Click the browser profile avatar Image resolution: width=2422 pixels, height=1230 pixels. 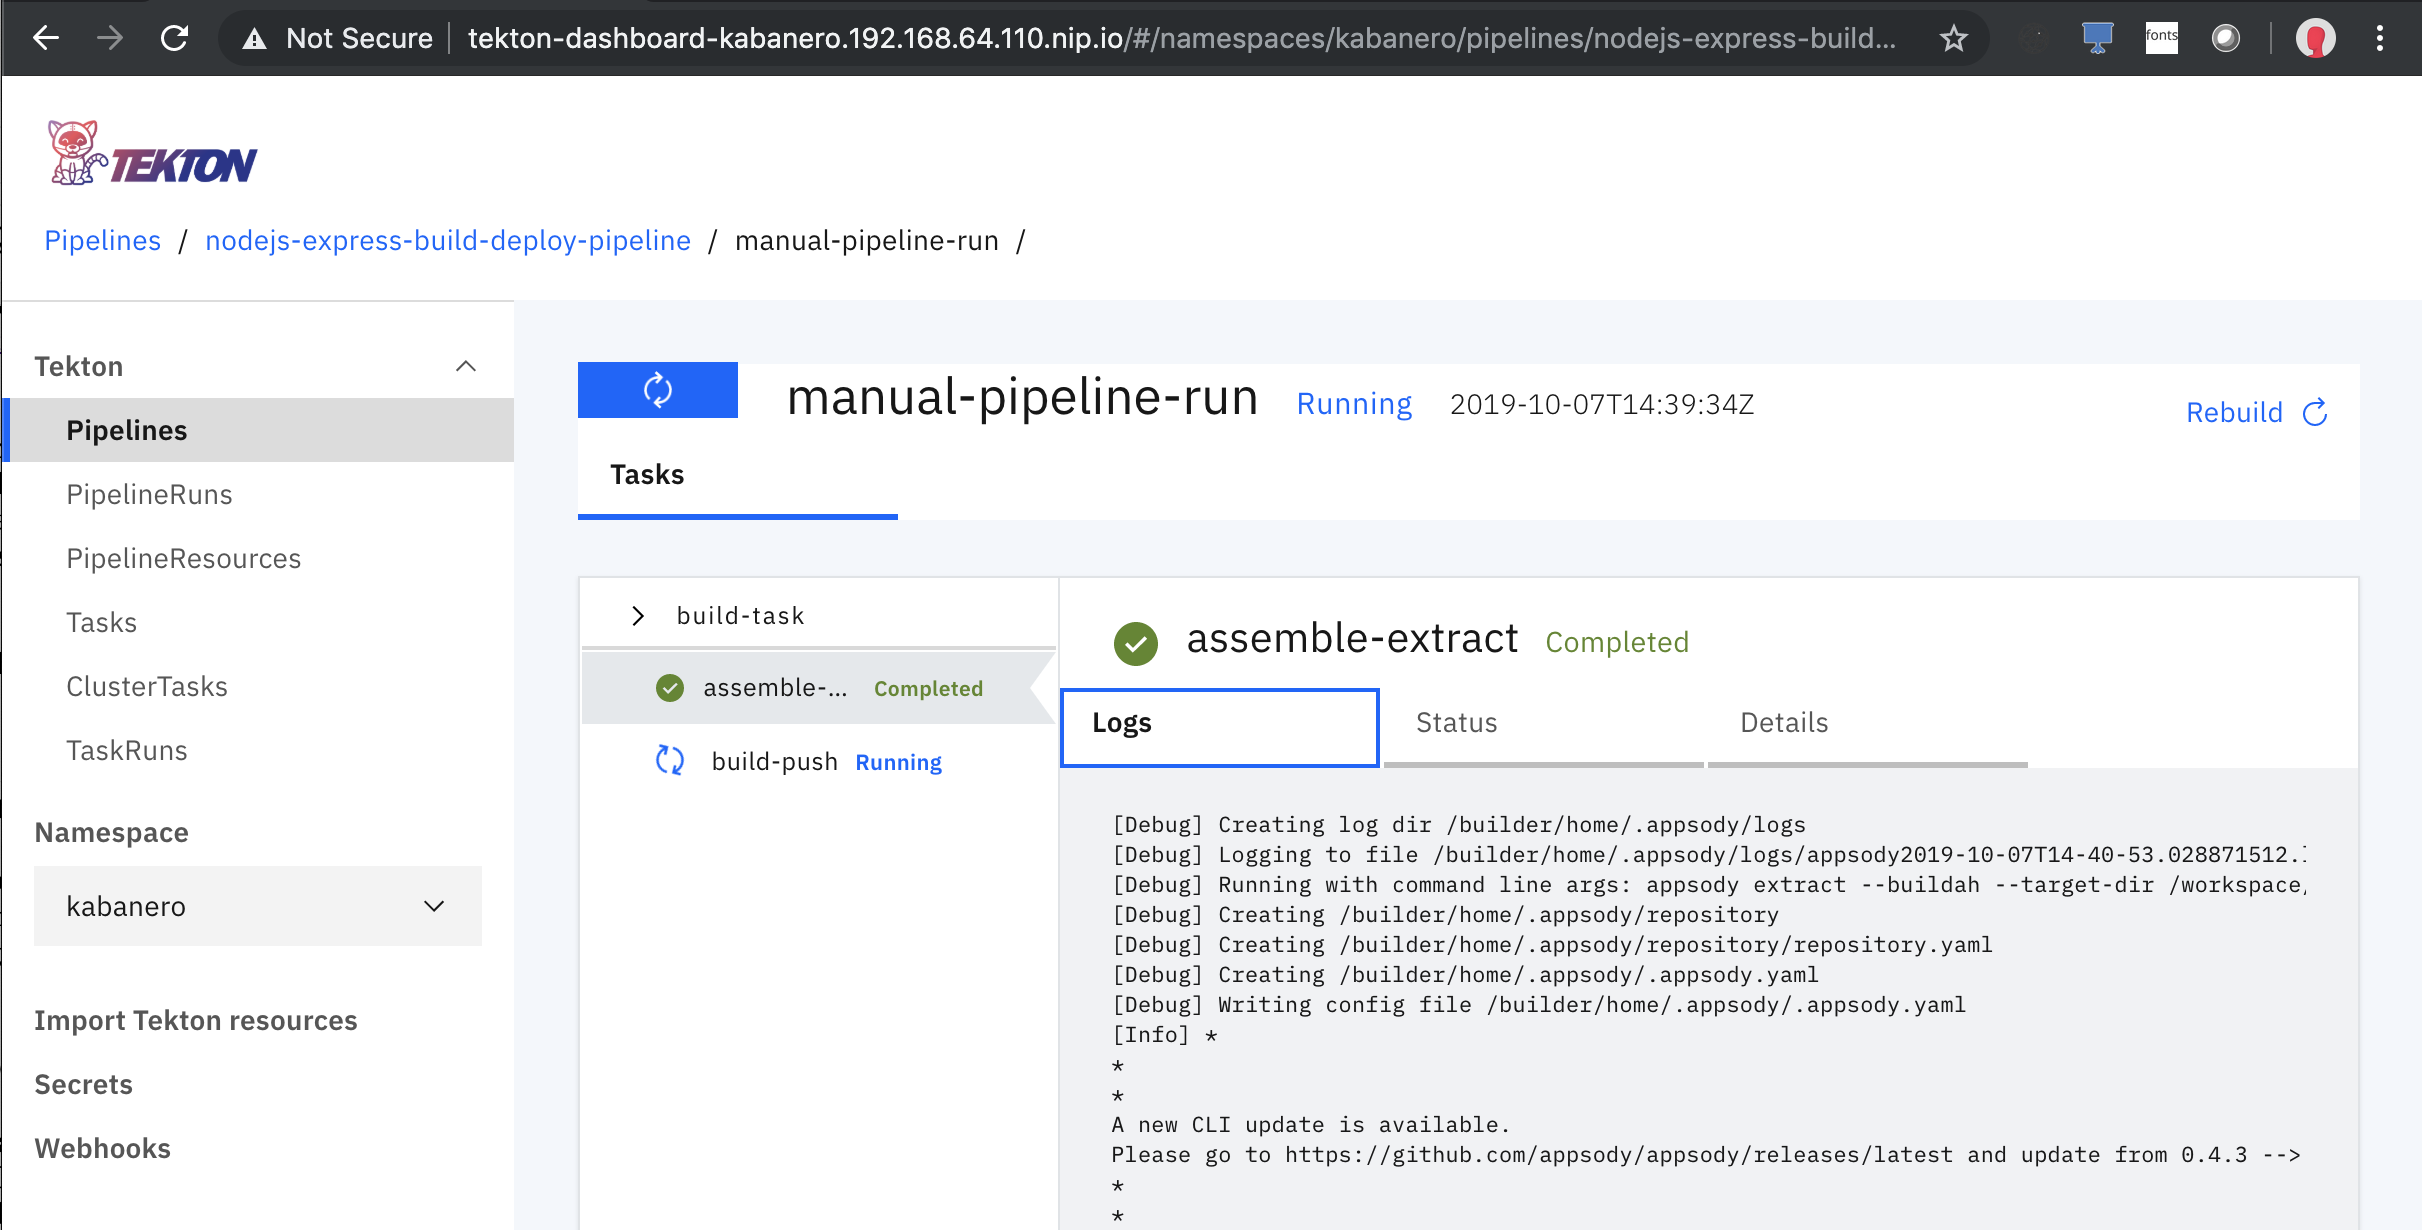pos(2315,39)
